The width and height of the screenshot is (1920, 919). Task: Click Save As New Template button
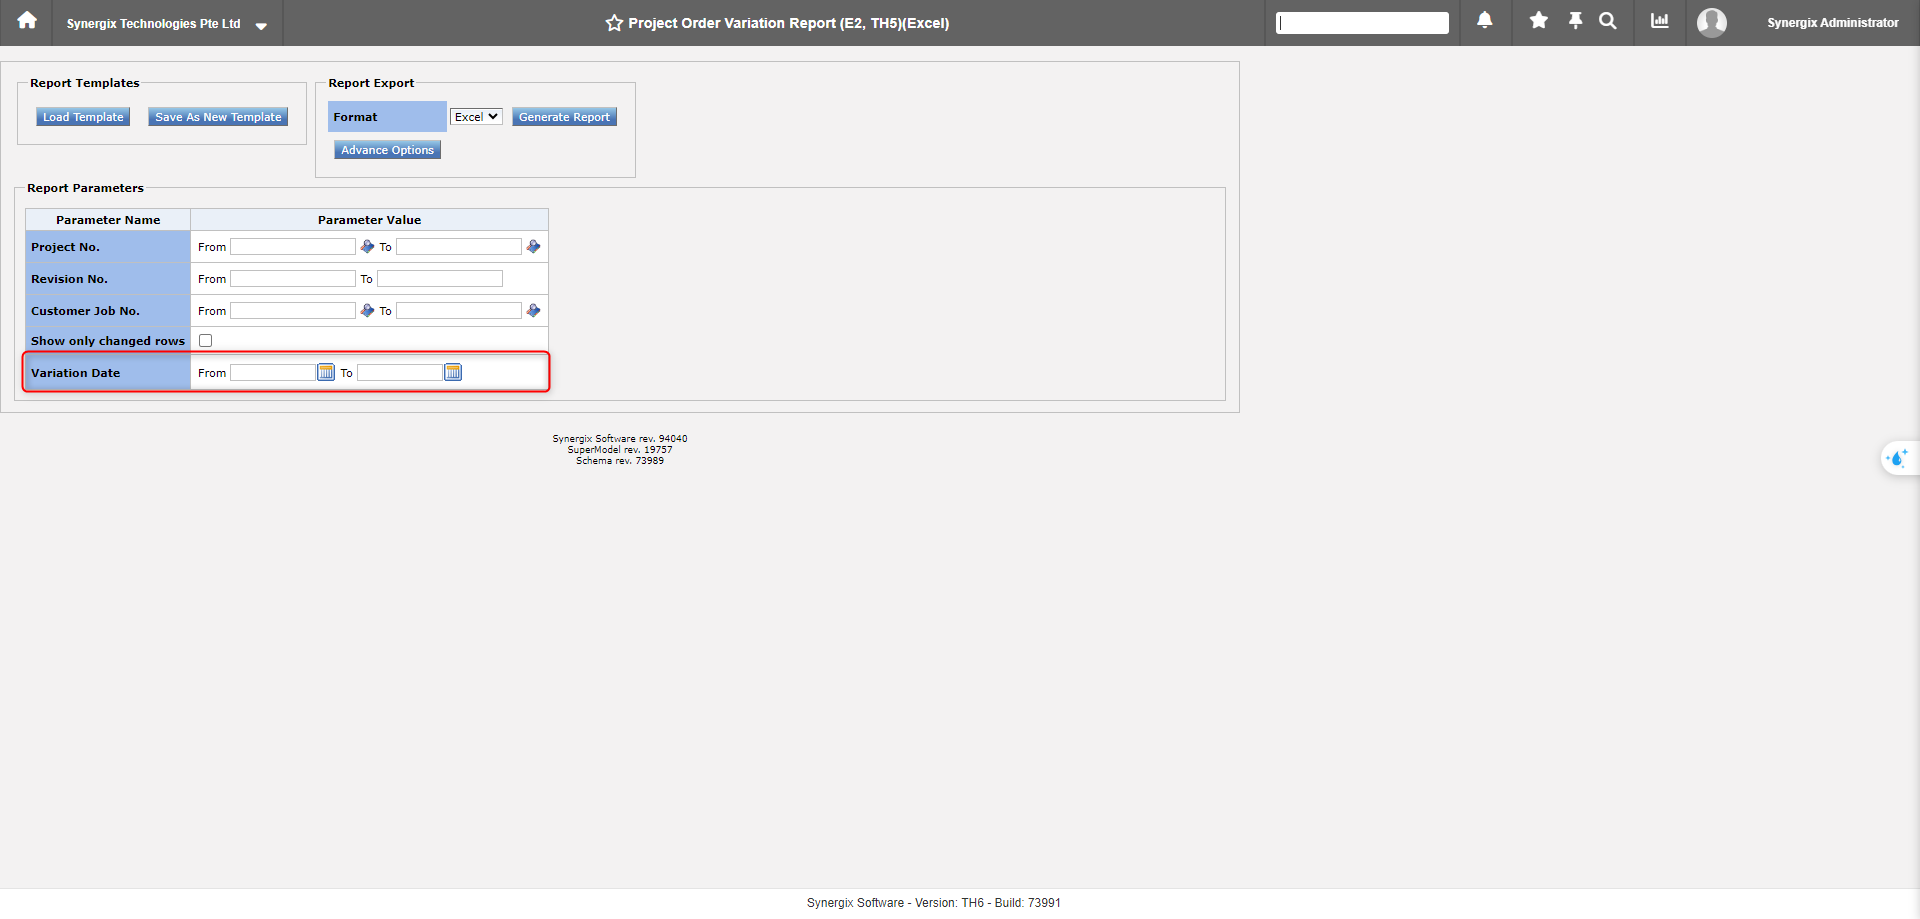(x=218, y=117)
